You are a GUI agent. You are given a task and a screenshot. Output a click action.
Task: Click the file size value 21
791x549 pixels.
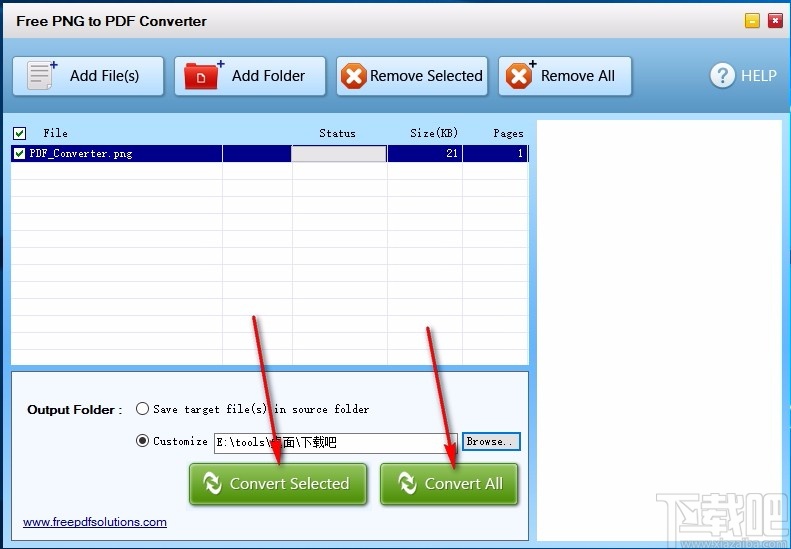coord(452,153)
